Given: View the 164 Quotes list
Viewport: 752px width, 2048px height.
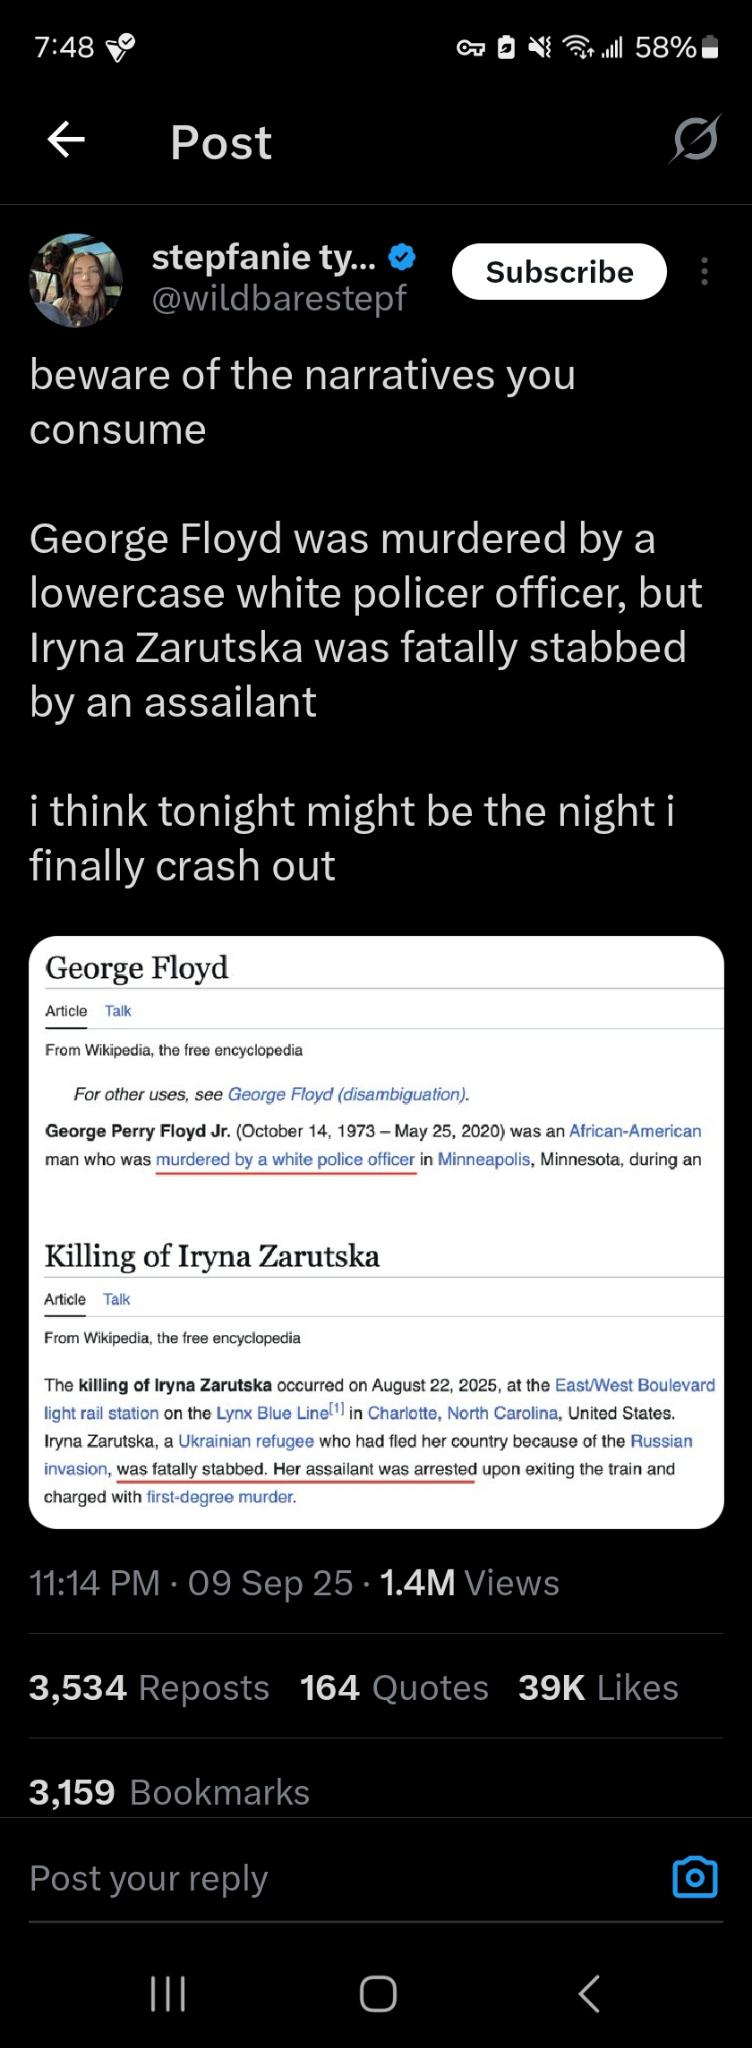Looking at the screenshot, I should click(394, 1687).
